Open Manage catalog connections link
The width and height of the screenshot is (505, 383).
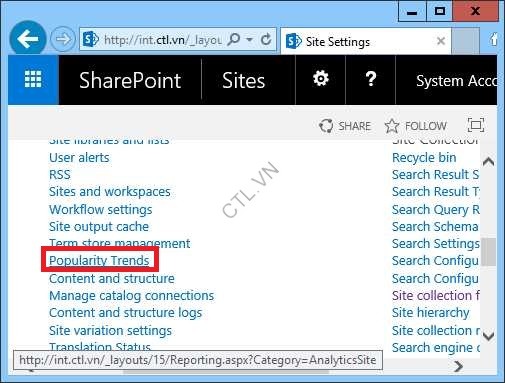point(132,296)
